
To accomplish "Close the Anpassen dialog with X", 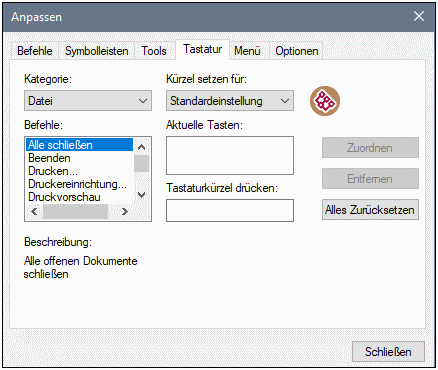I will pyautogui.click(x=419, y=16).
